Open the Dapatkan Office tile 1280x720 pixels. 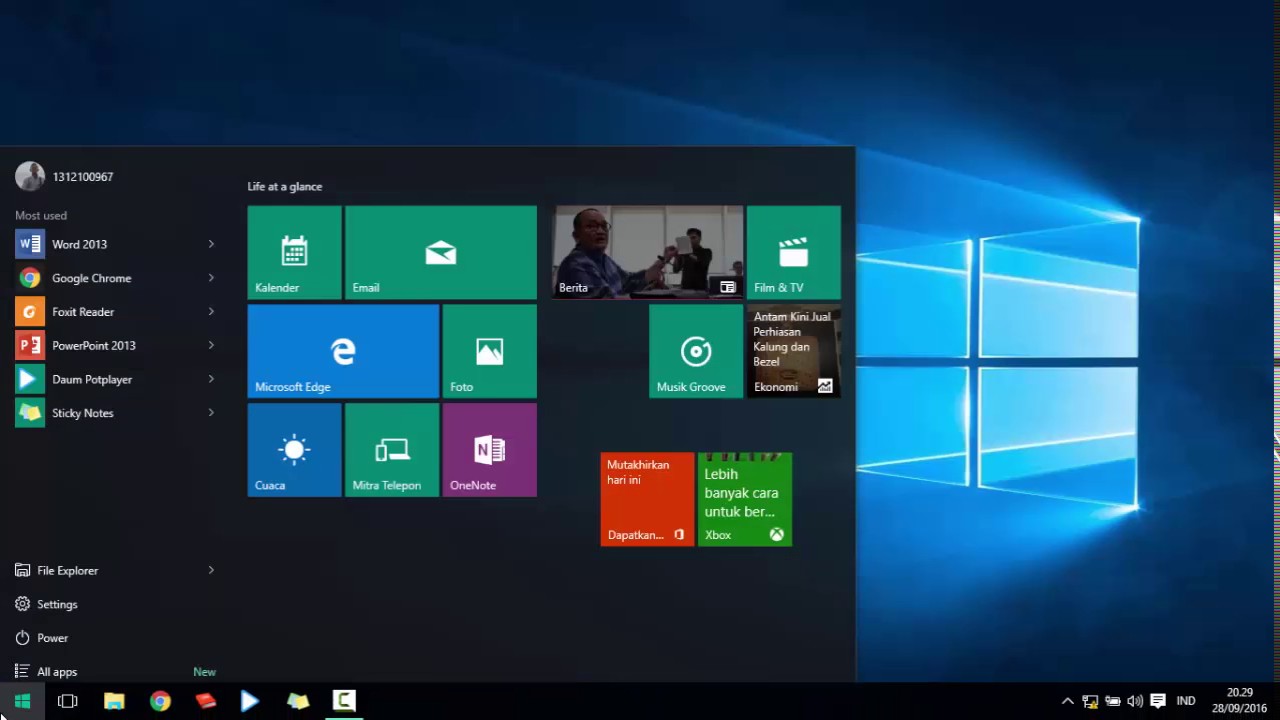click(x=647, y=499)
